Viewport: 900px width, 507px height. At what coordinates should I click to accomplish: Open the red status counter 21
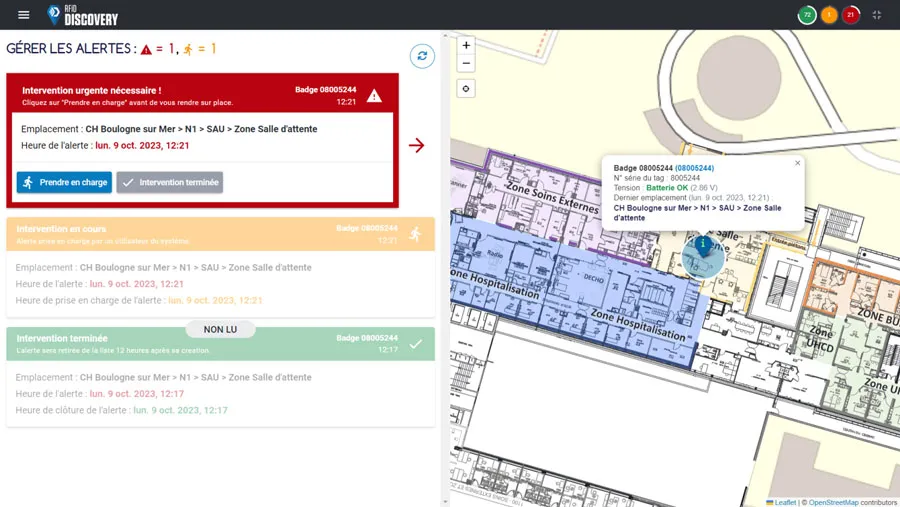pyautogui.click(x=851, y=15)
